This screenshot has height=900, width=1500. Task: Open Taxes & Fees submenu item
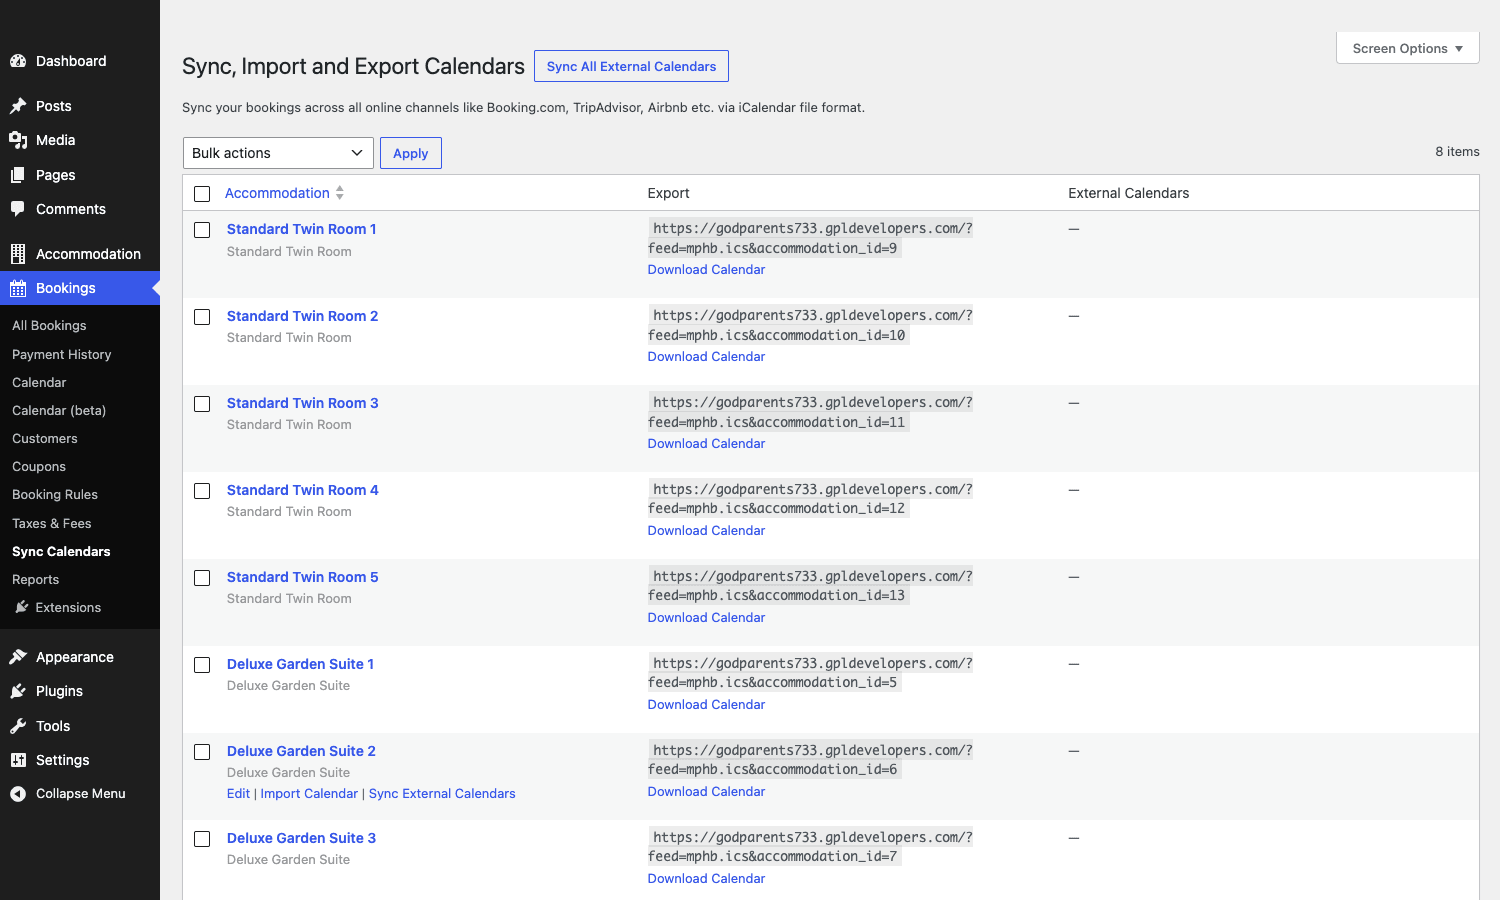pos(52,523)
